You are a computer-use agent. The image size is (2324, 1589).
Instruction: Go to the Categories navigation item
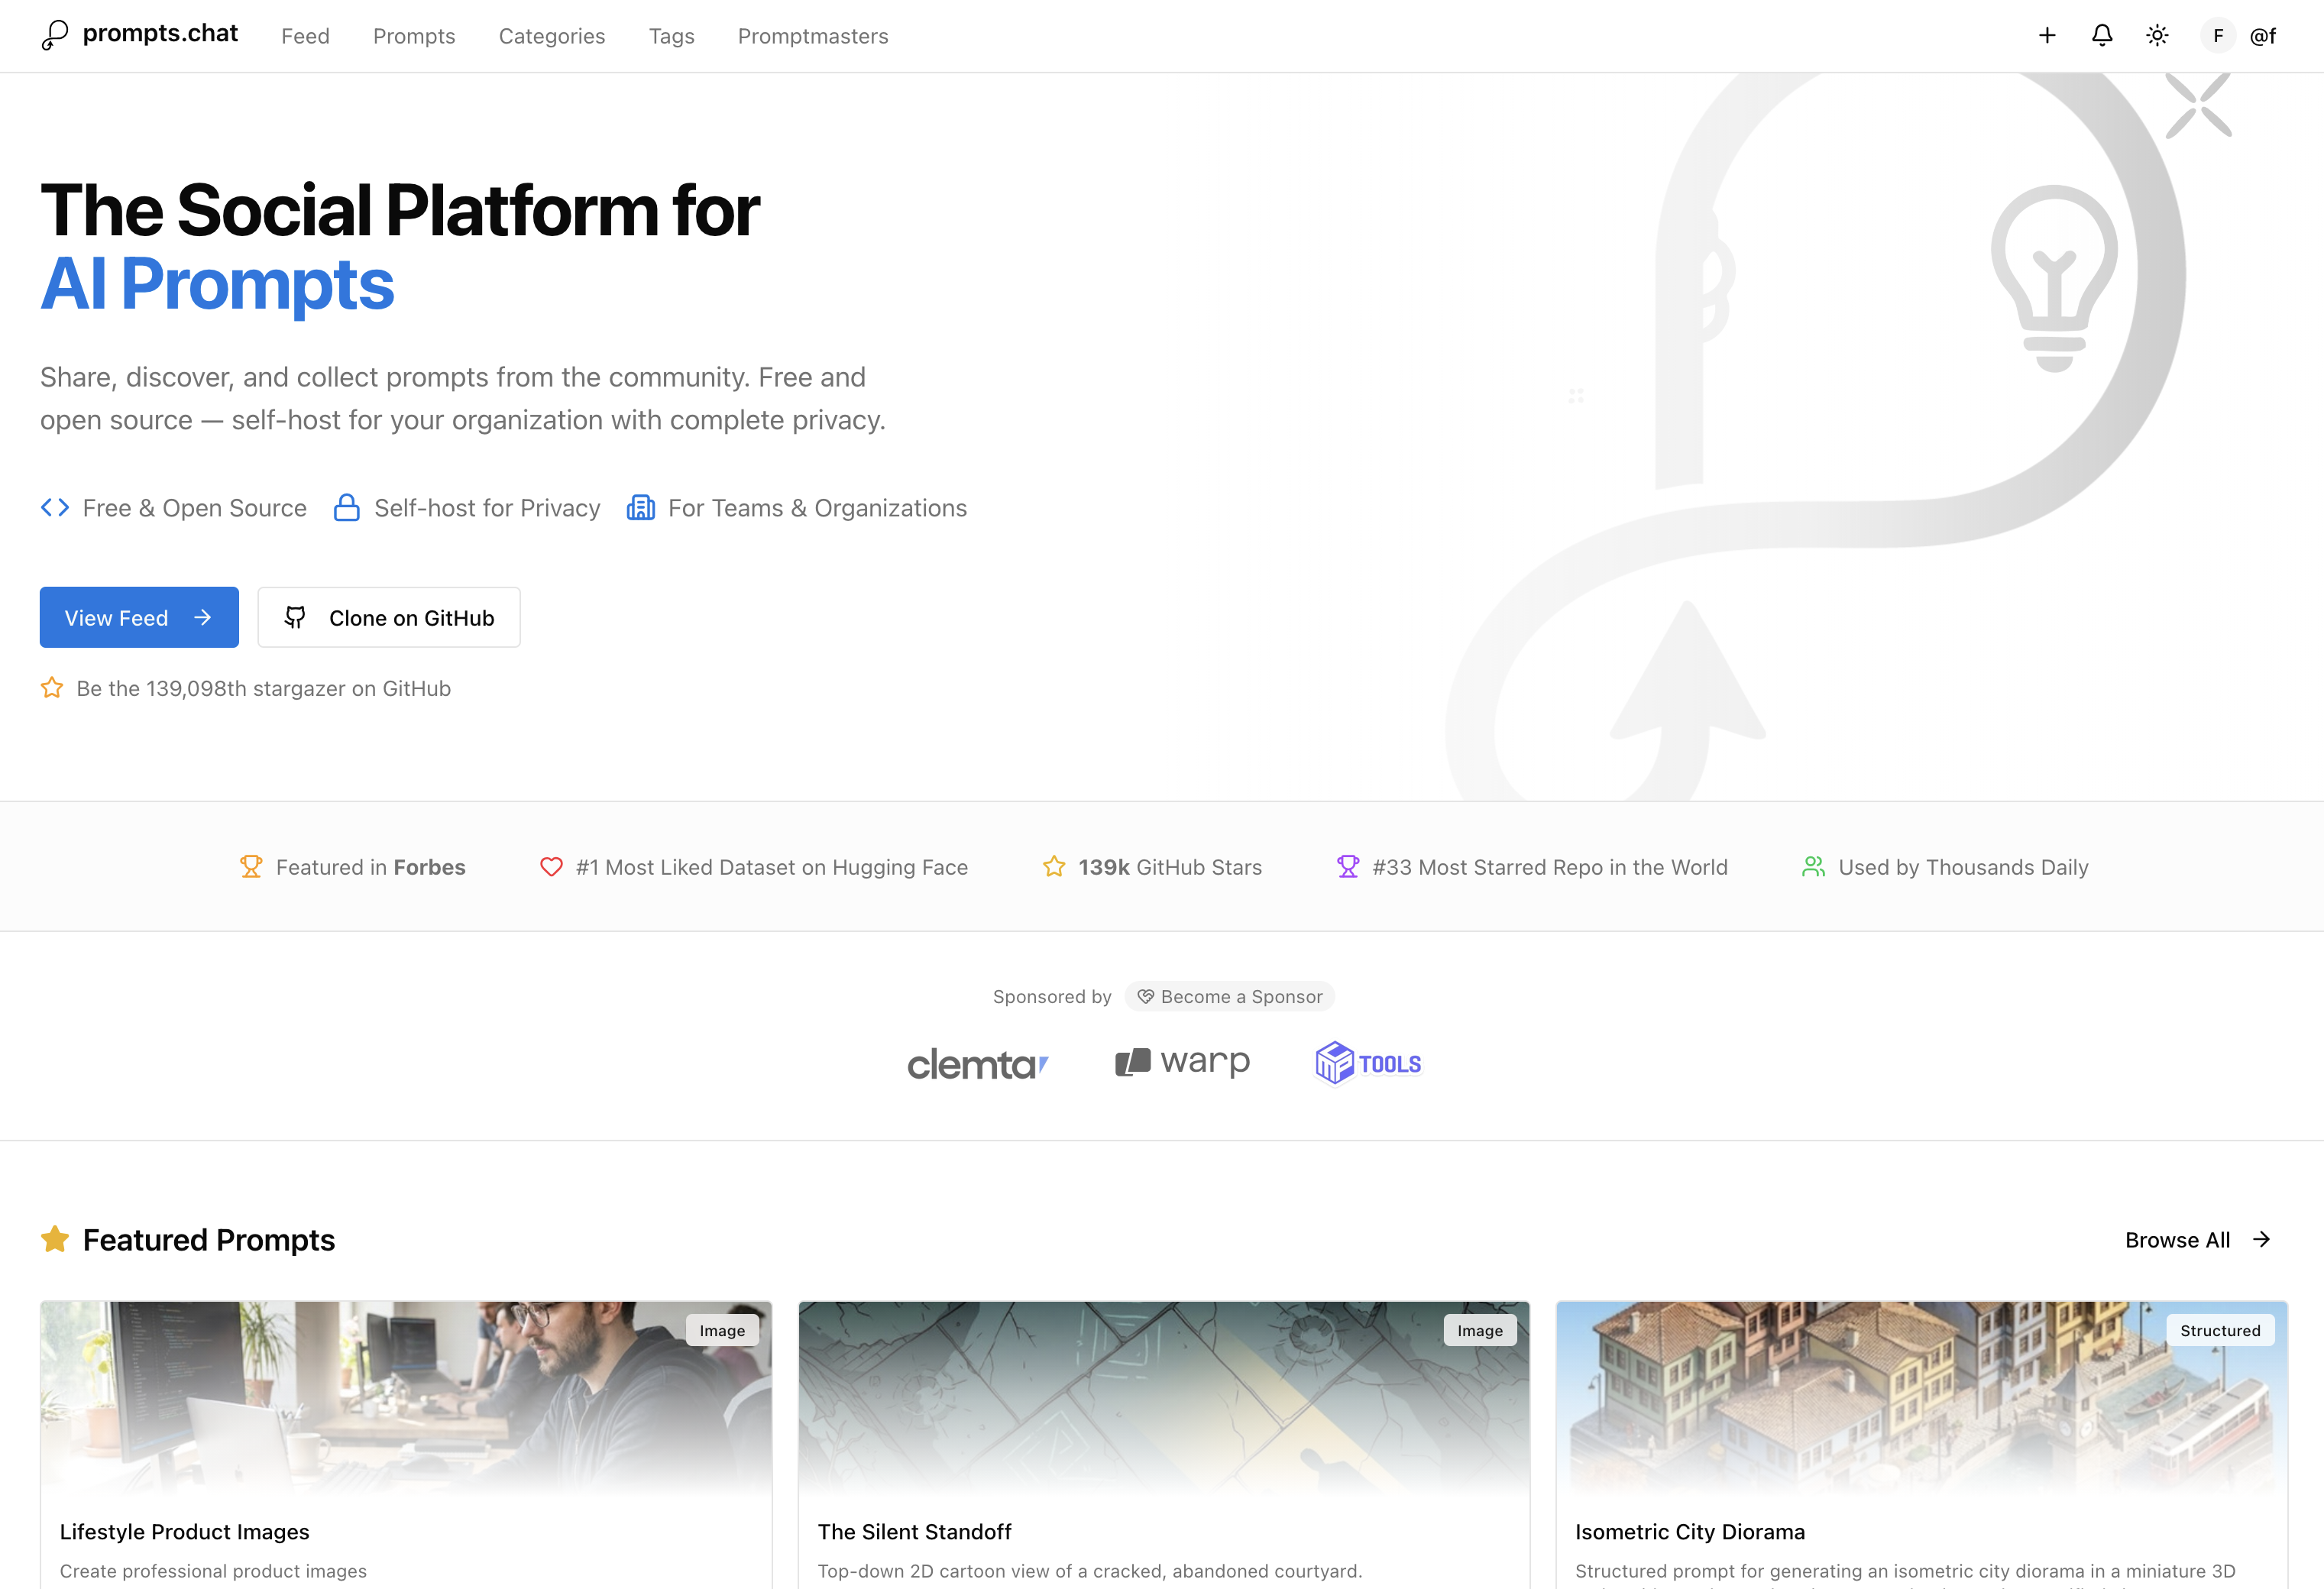551,36
